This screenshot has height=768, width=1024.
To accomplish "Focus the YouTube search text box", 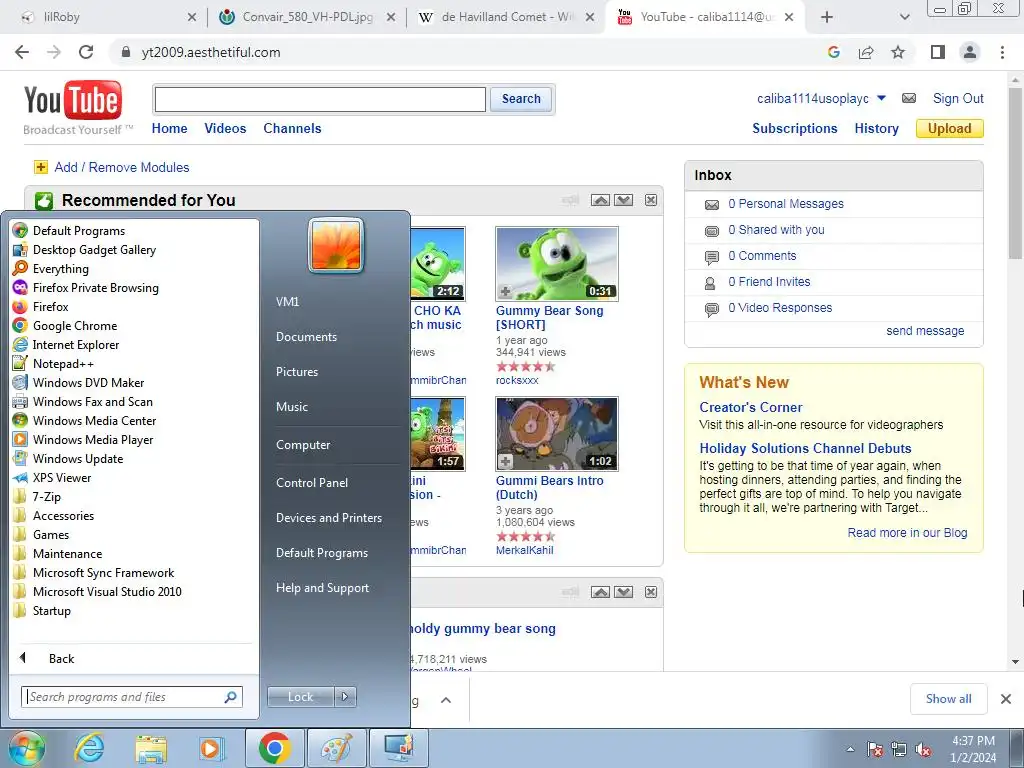I will click(320, 99).
